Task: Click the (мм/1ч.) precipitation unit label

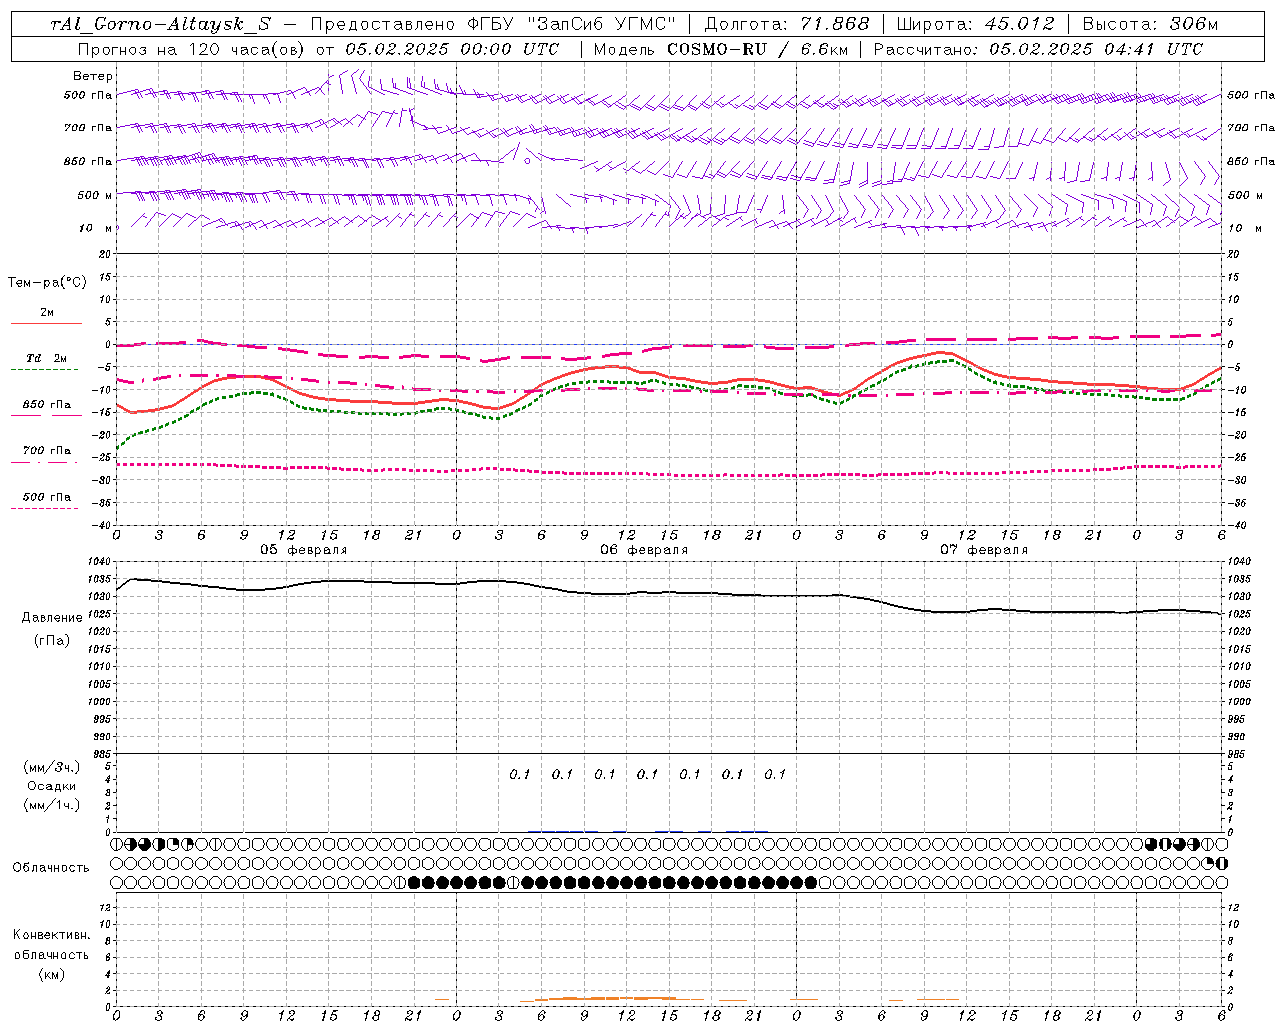Action: pos(52,805)
